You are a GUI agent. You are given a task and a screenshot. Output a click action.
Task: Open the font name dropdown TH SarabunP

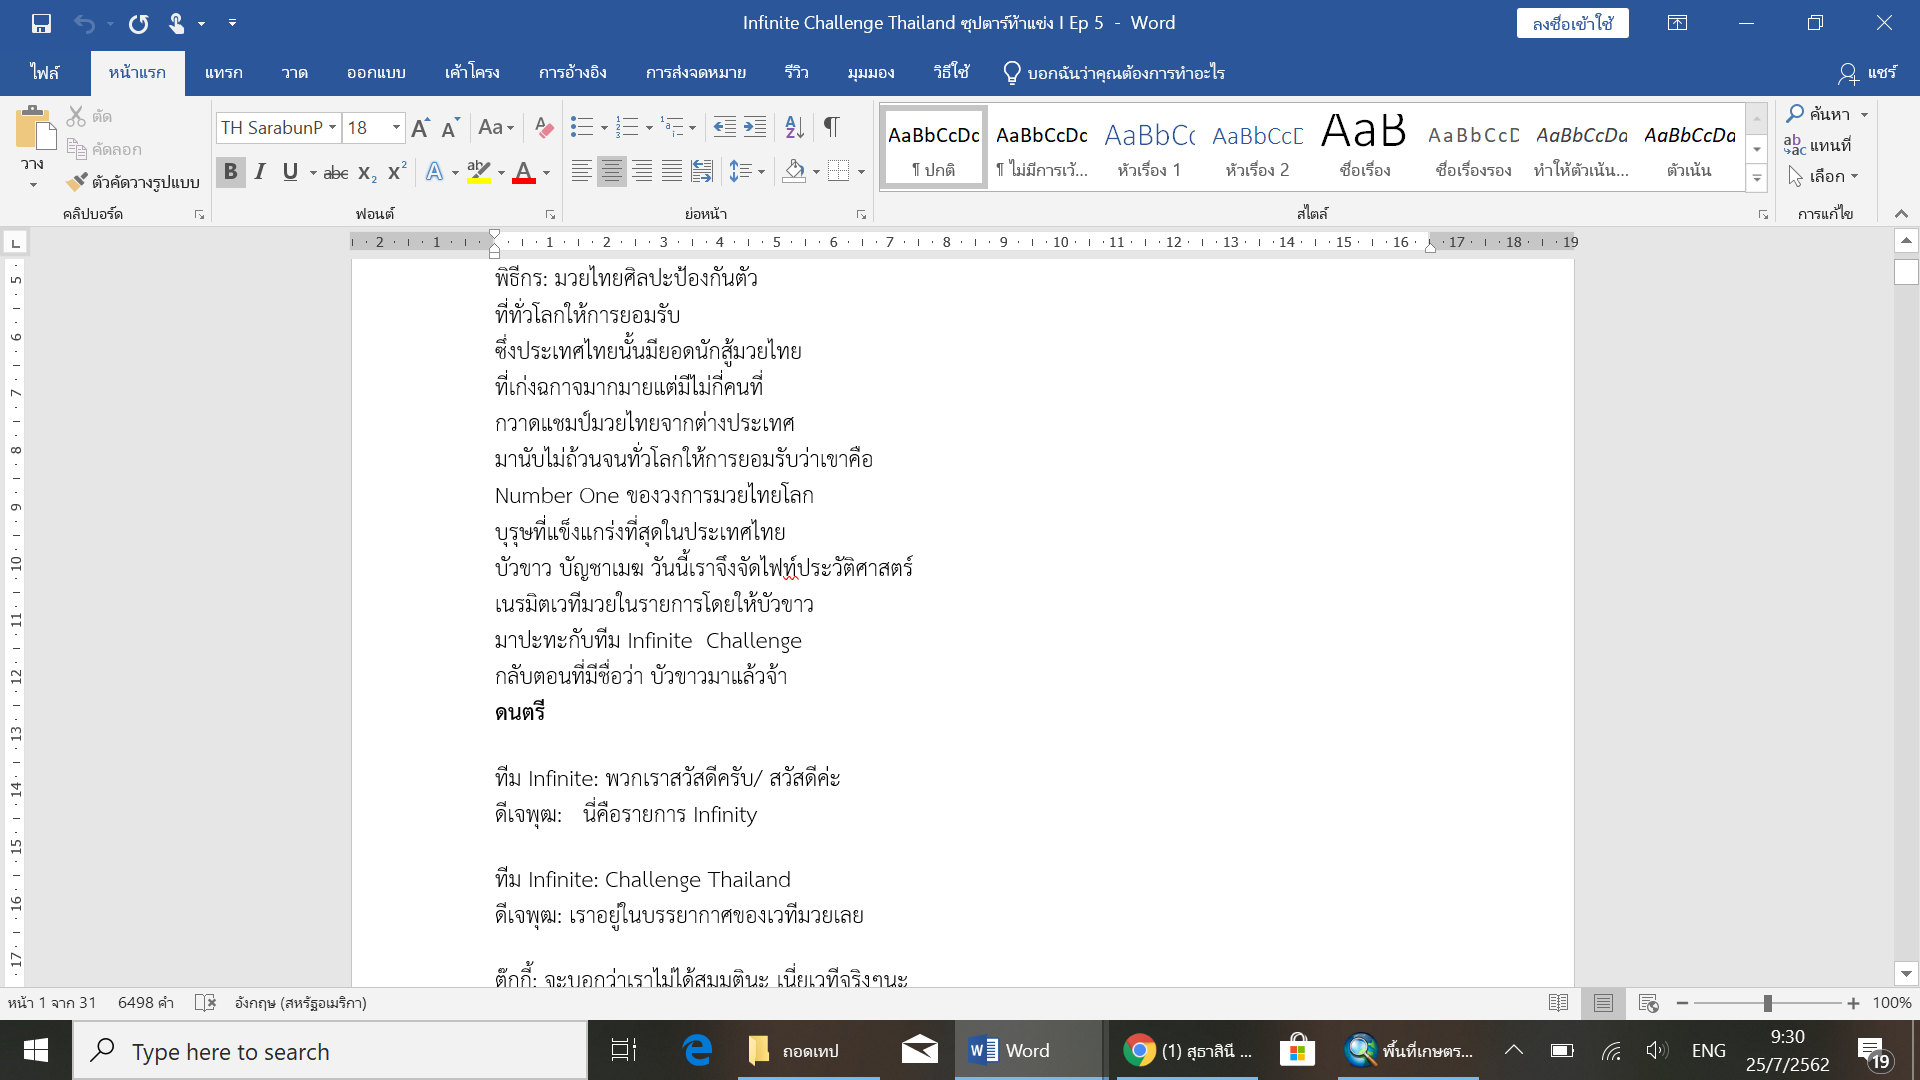coord(332,127)
